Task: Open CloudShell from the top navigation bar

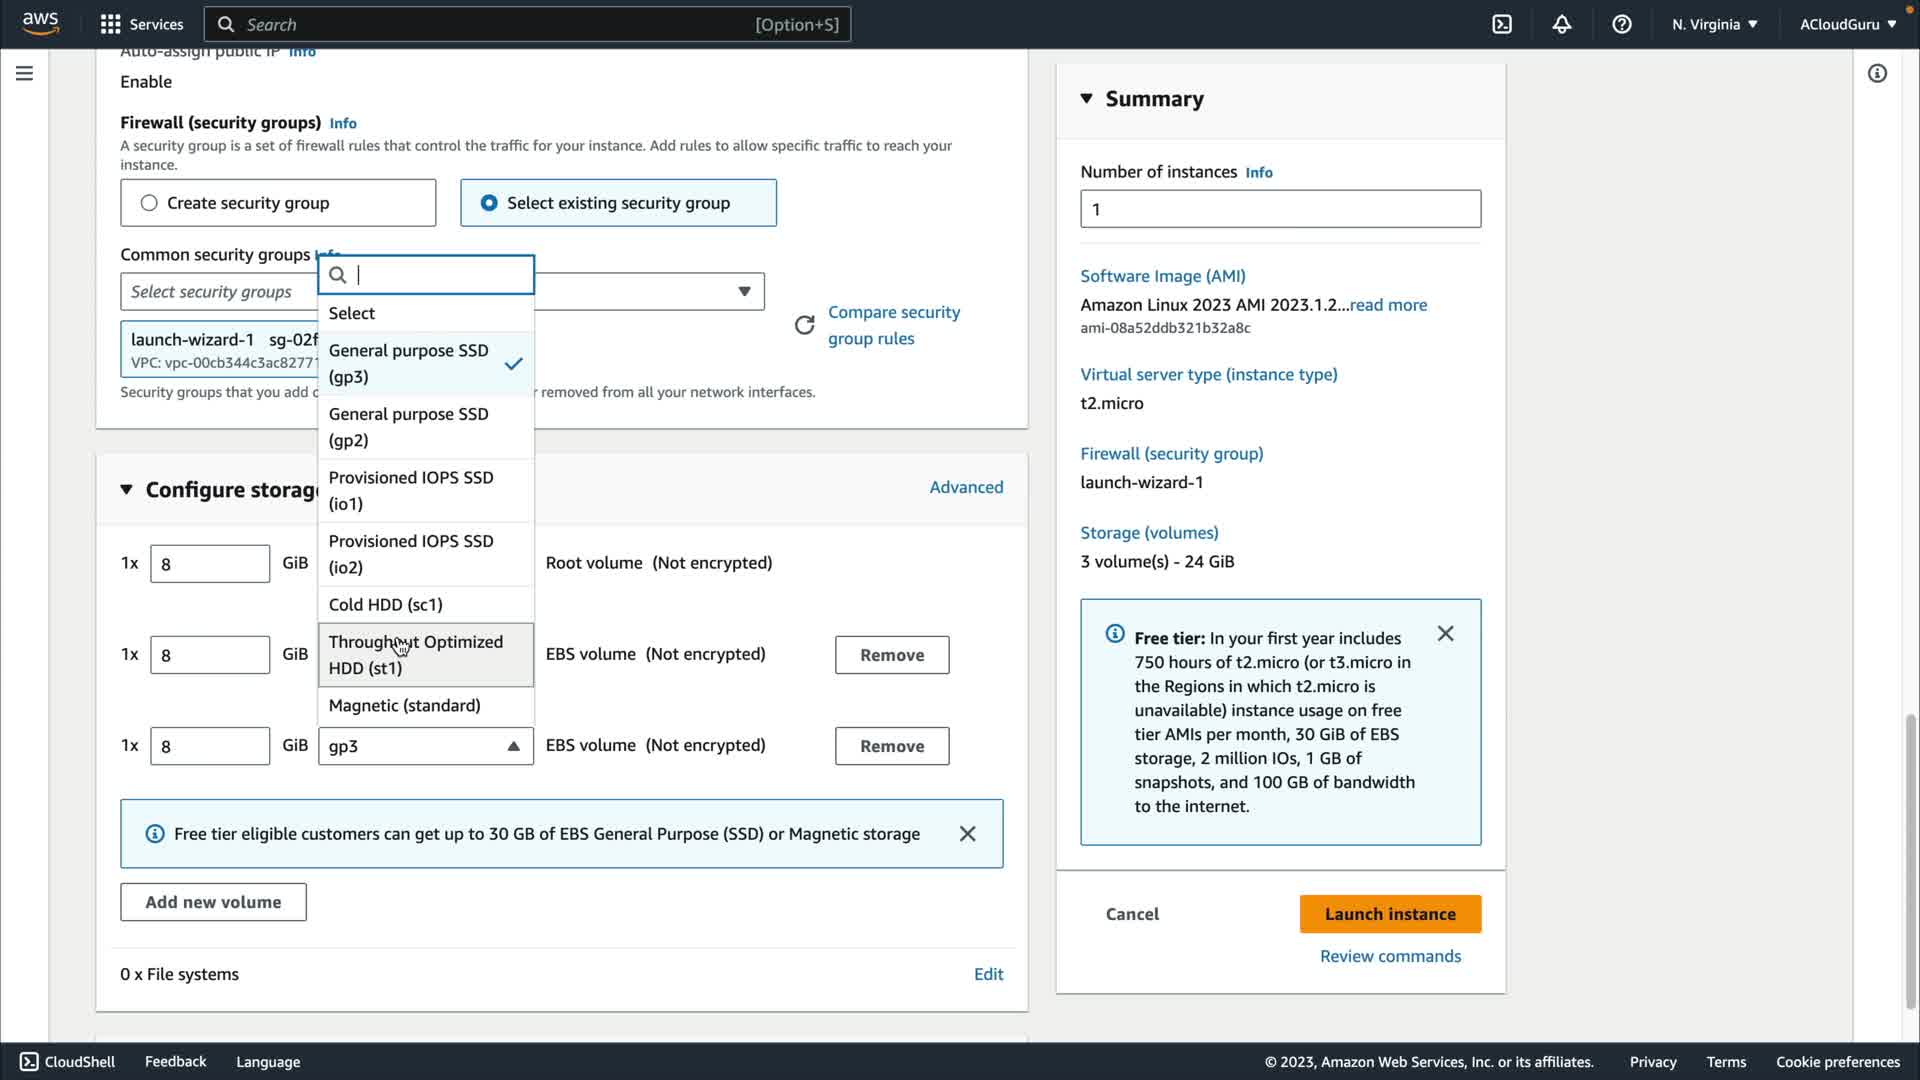Action: (1502, 24)
